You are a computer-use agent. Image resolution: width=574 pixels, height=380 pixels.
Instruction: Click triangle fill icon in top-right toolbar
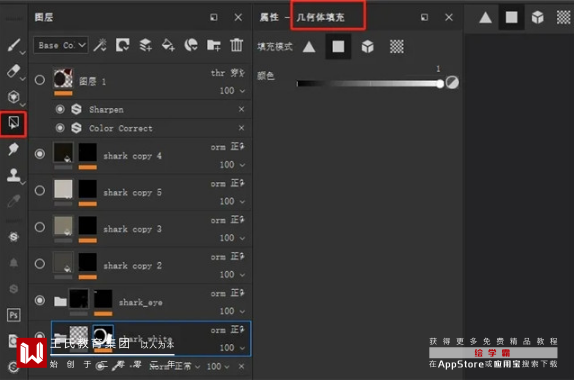pyautogui.click(x=485, y=17)
